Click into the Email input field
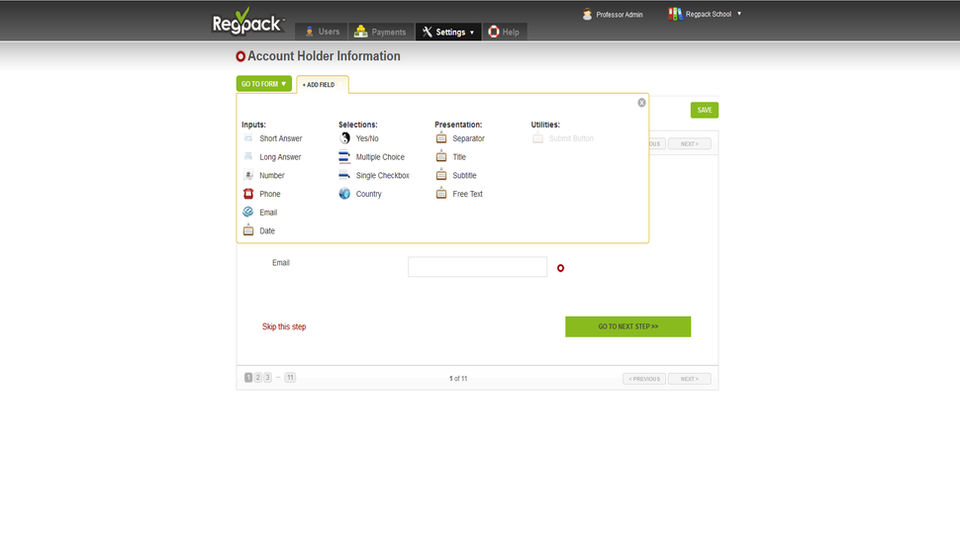960x539 pixels. tap(478, 266)
